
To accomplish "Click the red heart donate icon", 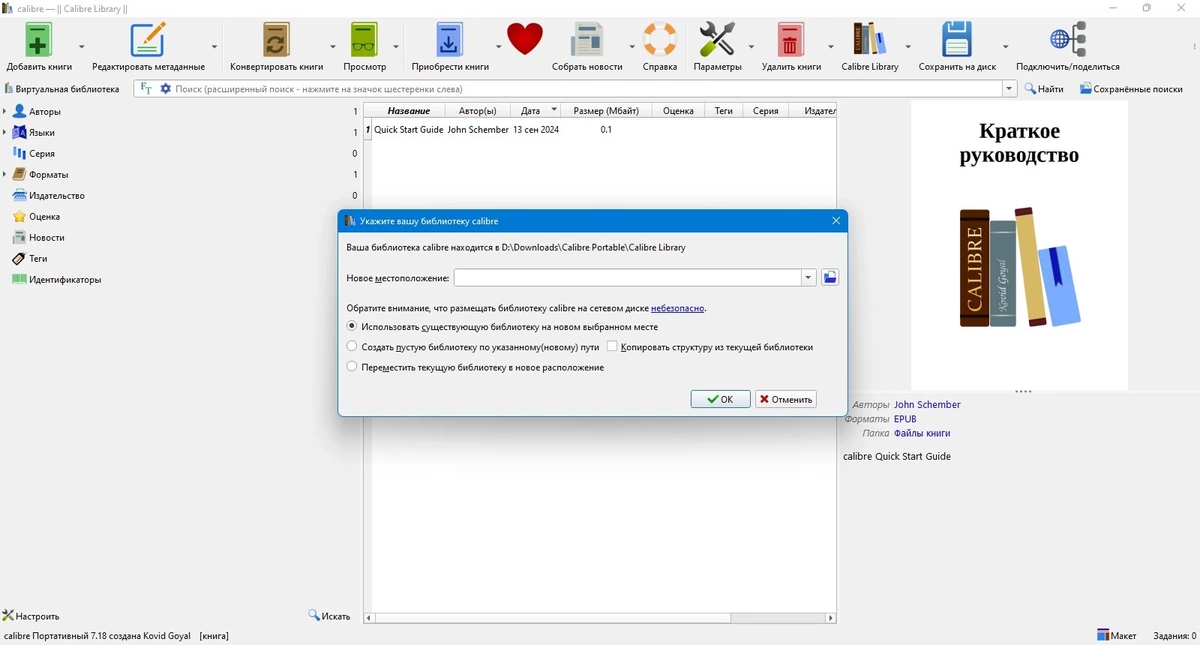I will tap(525, 40).
